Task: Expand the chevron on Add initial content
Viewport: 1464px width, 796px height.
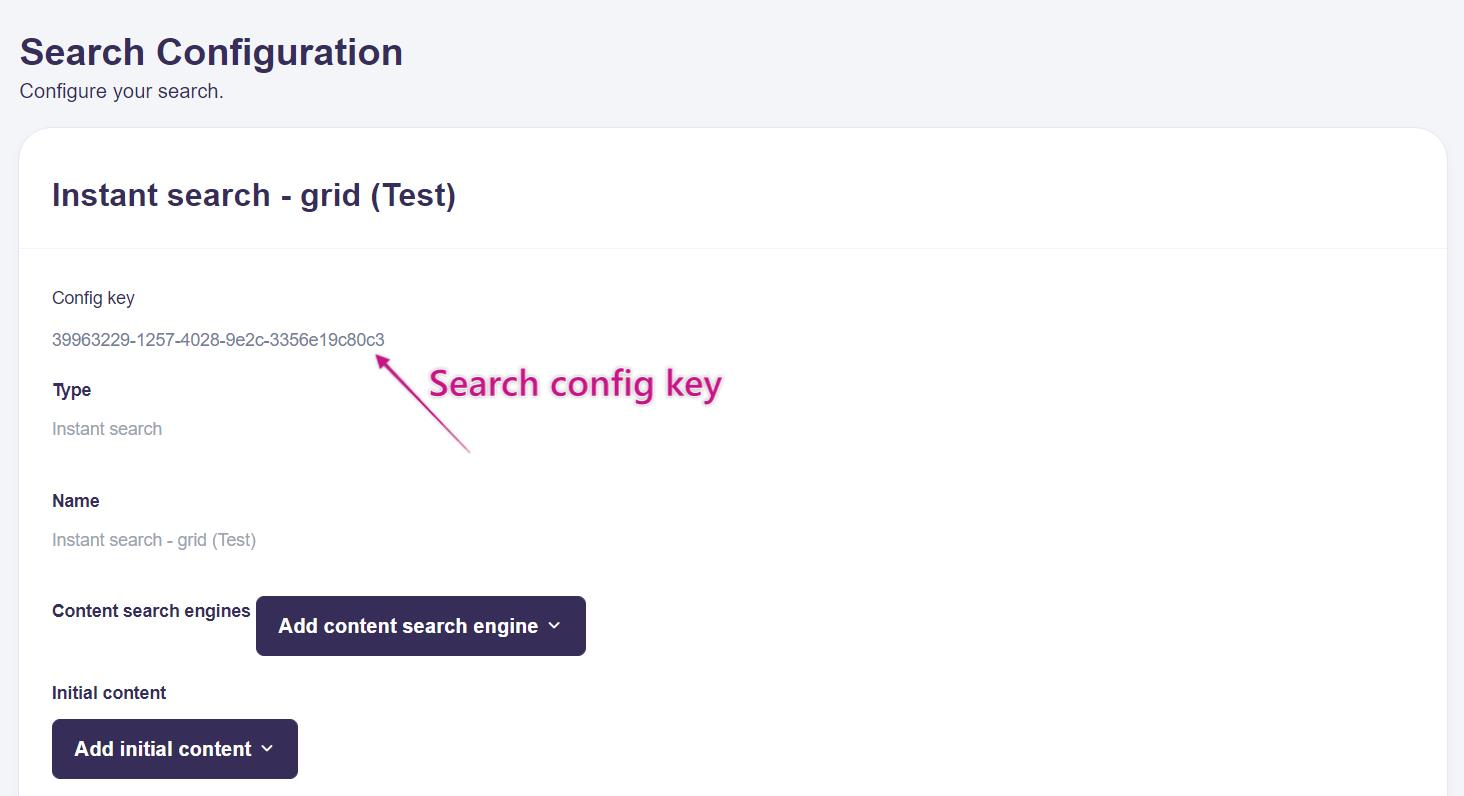Action: pos(267,749)
